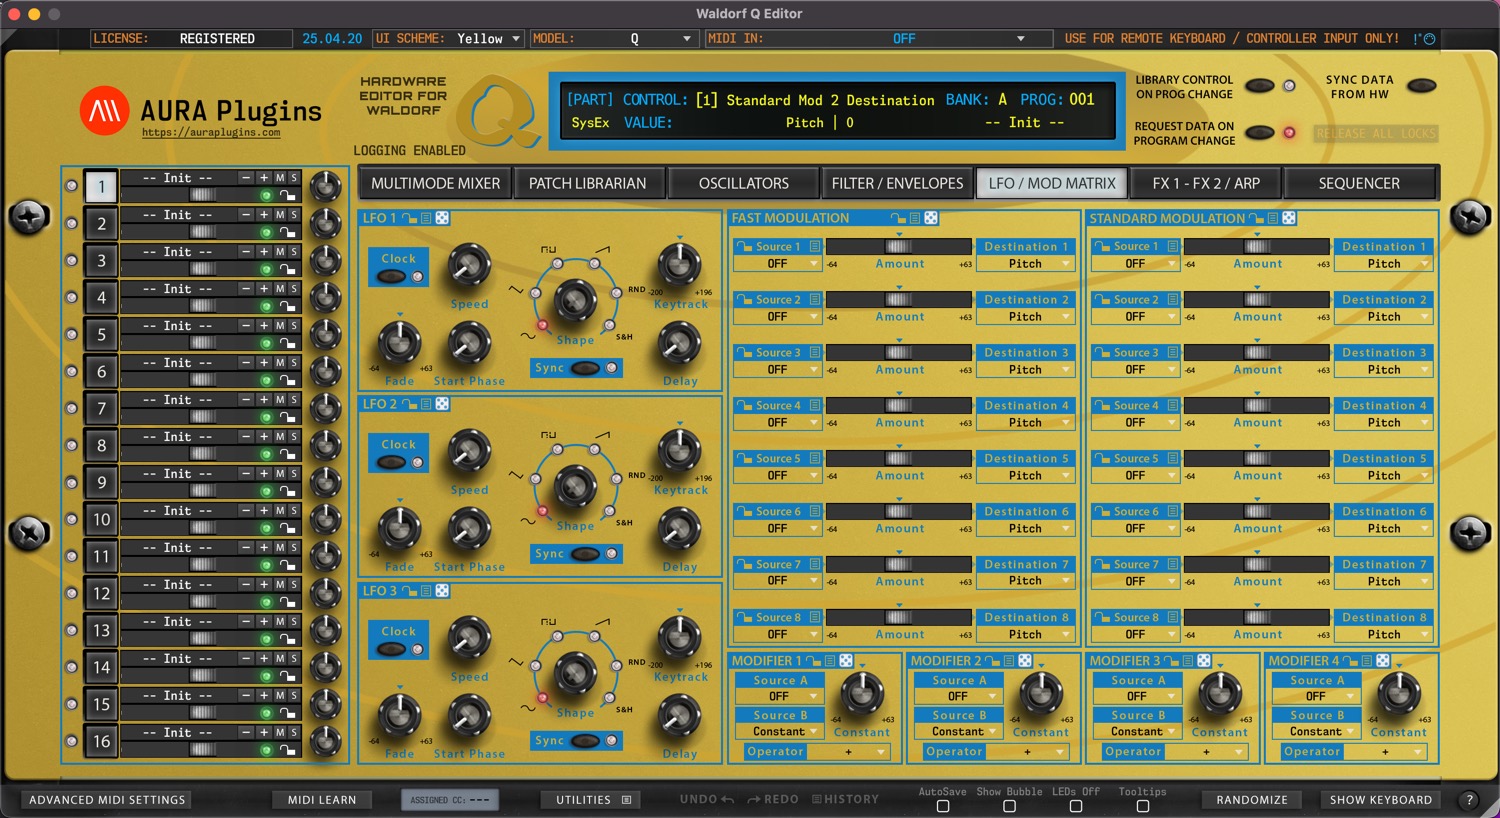Image resolution: width=1500 pixels, height=818 pixels.
Task: Click Show Keyboard button
Action: click(x=1381, y=800)
